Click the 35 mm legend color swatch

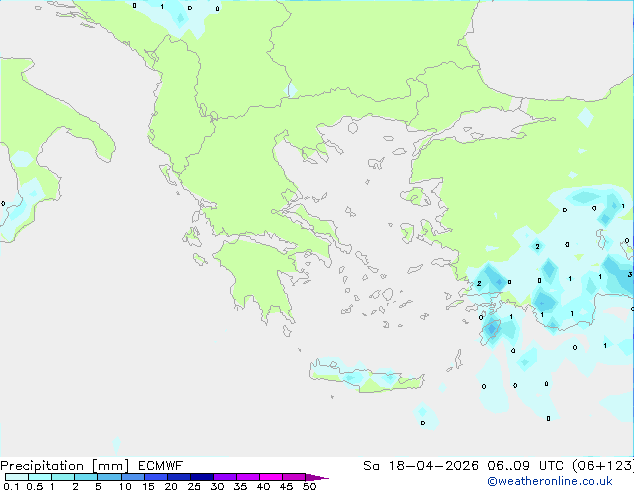247,477
